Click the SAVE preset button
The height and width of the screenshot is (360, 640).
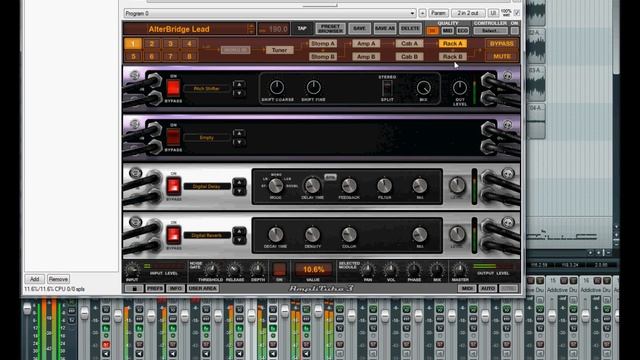(359, 29)
